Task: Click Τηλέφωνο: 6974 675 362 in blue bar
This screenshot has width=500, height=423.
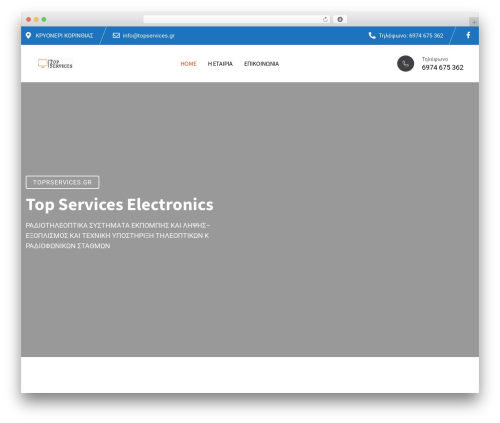Action: (x=411, y=36)
